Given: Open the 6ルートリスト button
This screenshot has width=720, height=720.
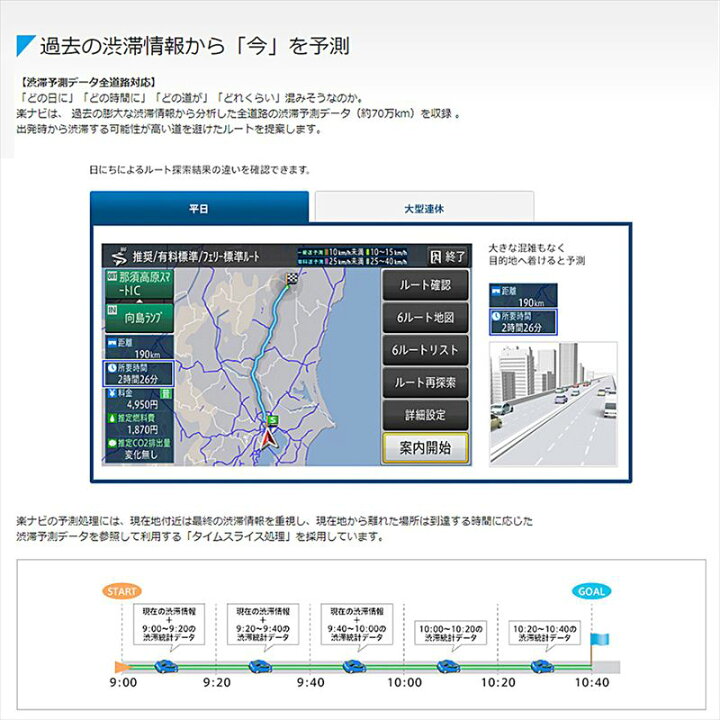Looking at the screenshot, I should 425,350.
